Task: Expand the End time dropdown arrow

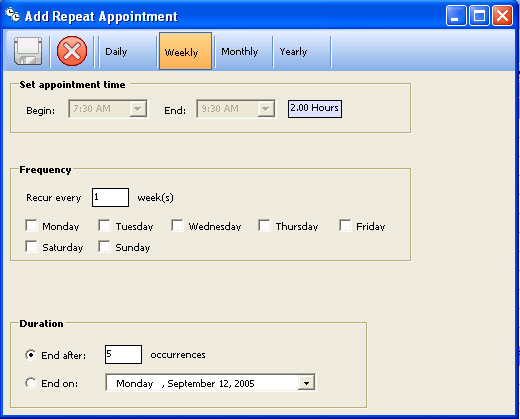Action: (x=266, y=109)
